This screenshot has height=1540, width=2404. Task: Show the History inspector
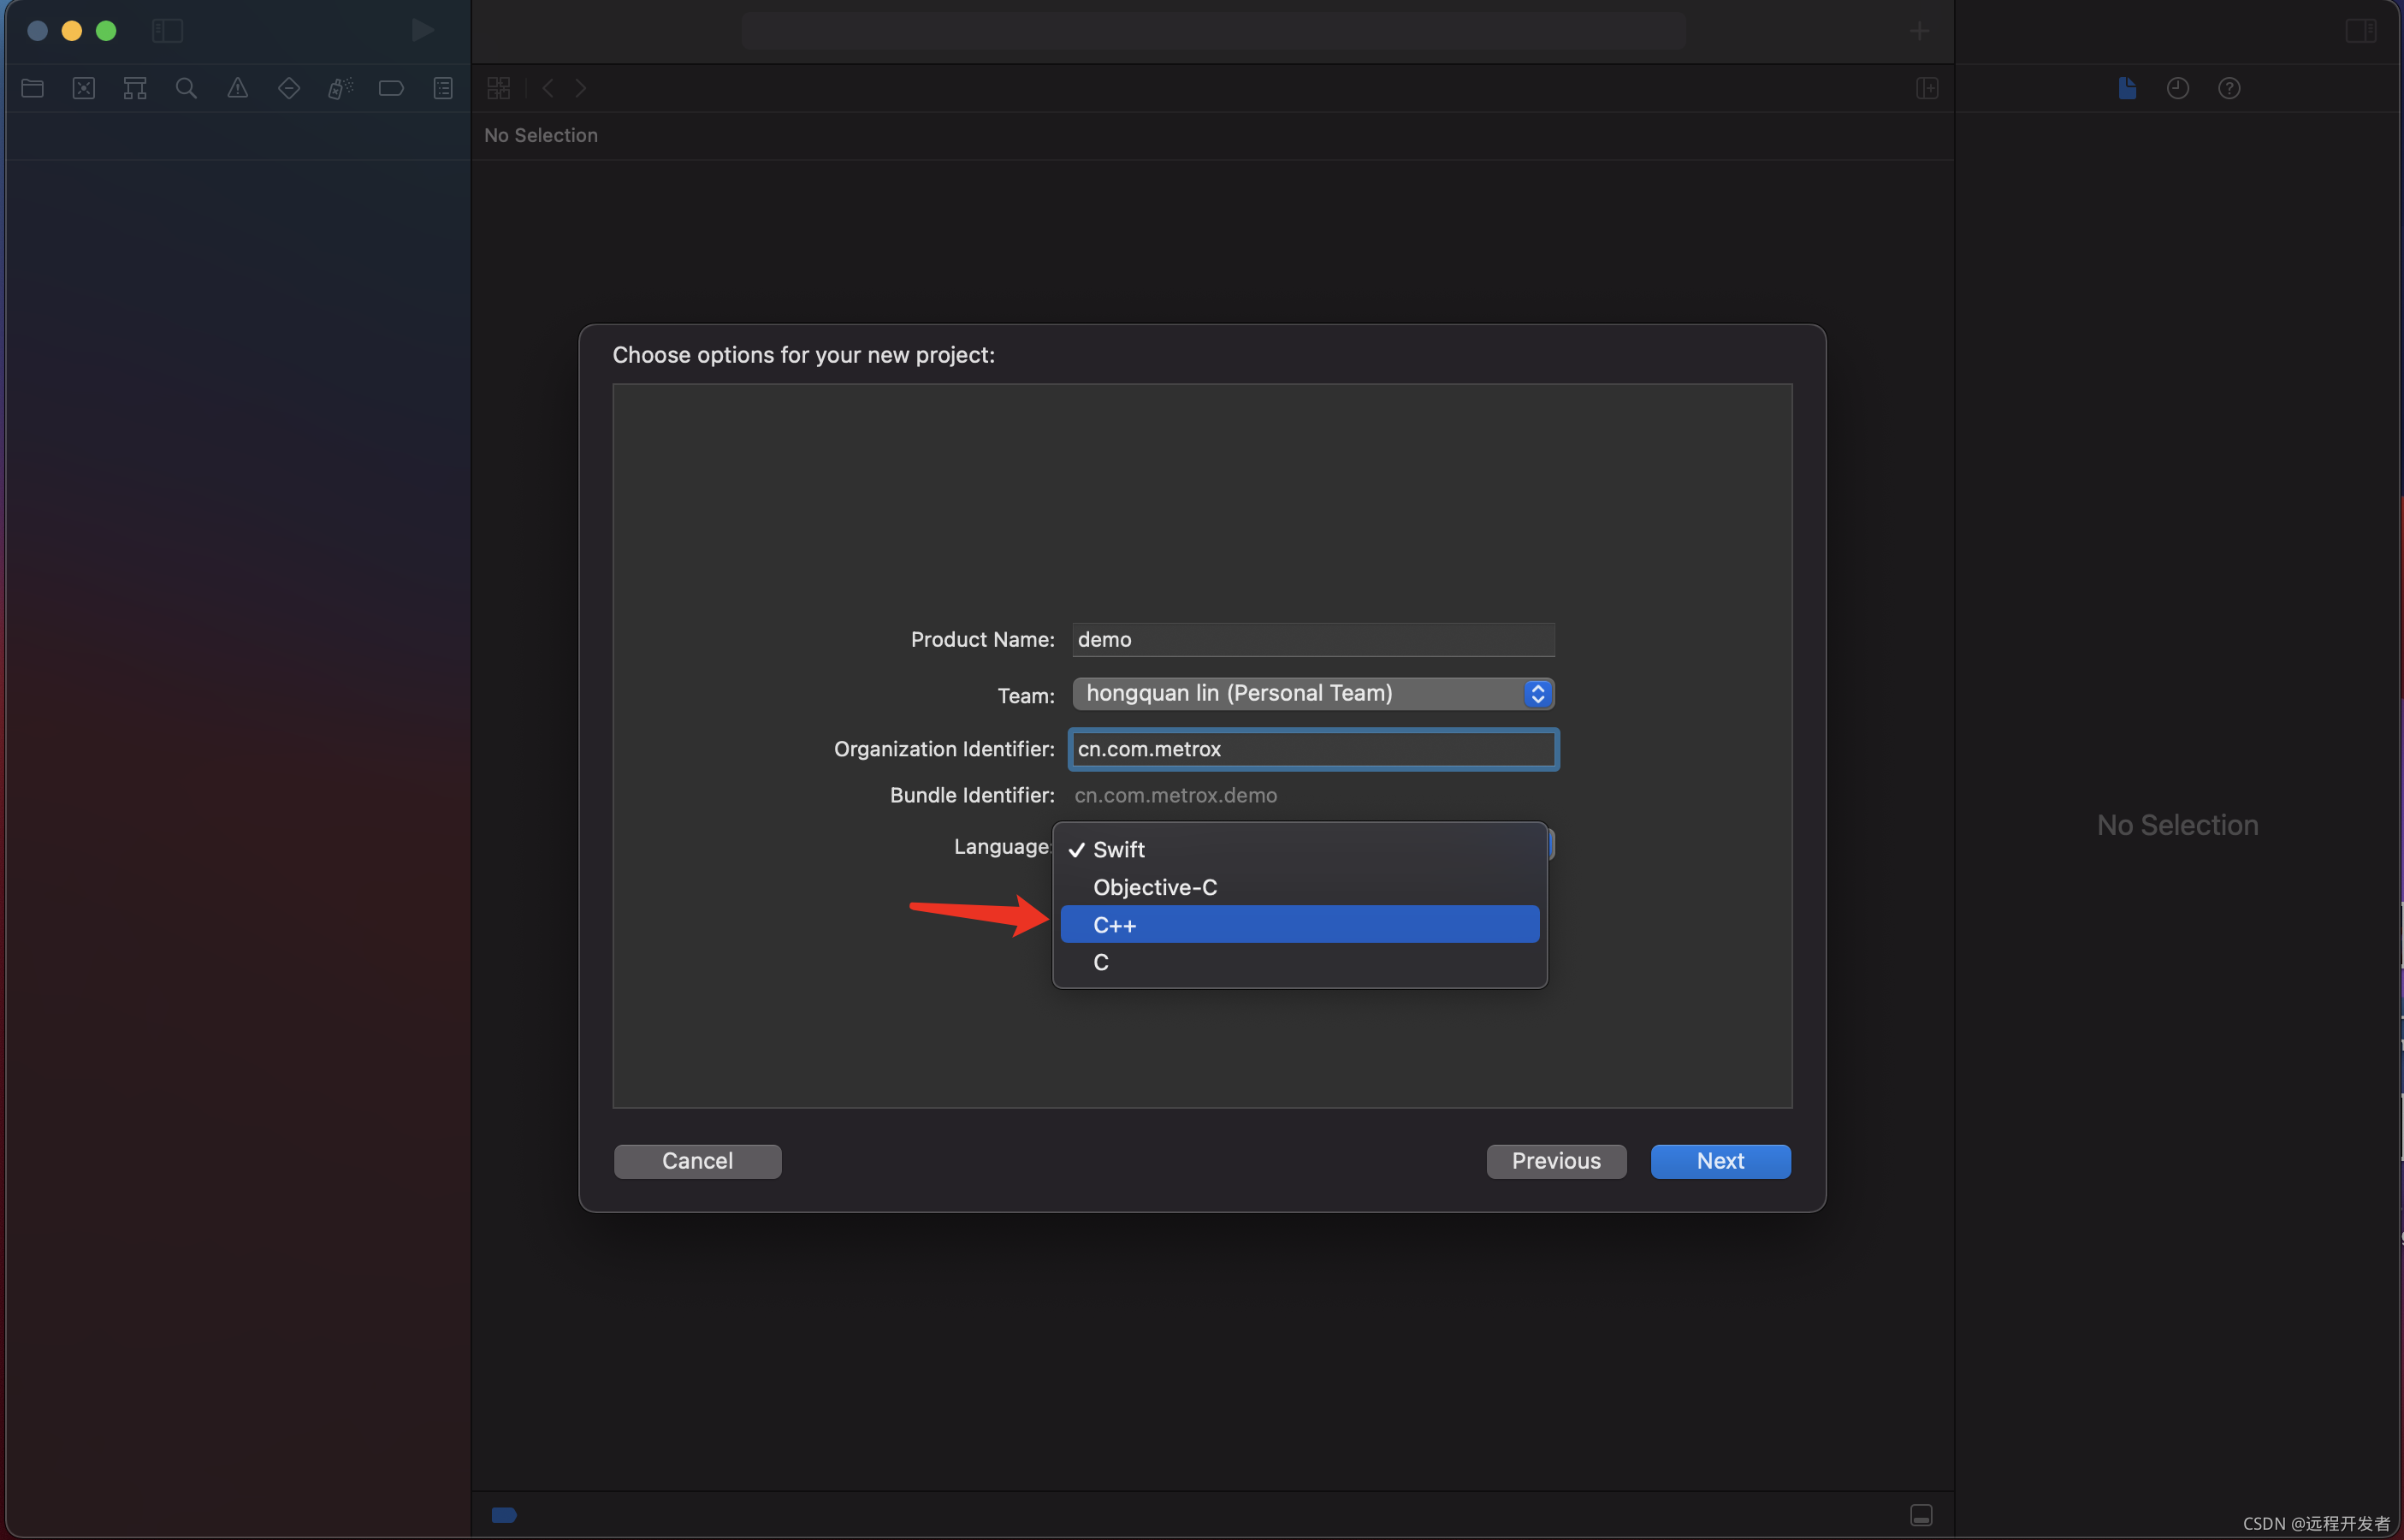coord(2178,88)
